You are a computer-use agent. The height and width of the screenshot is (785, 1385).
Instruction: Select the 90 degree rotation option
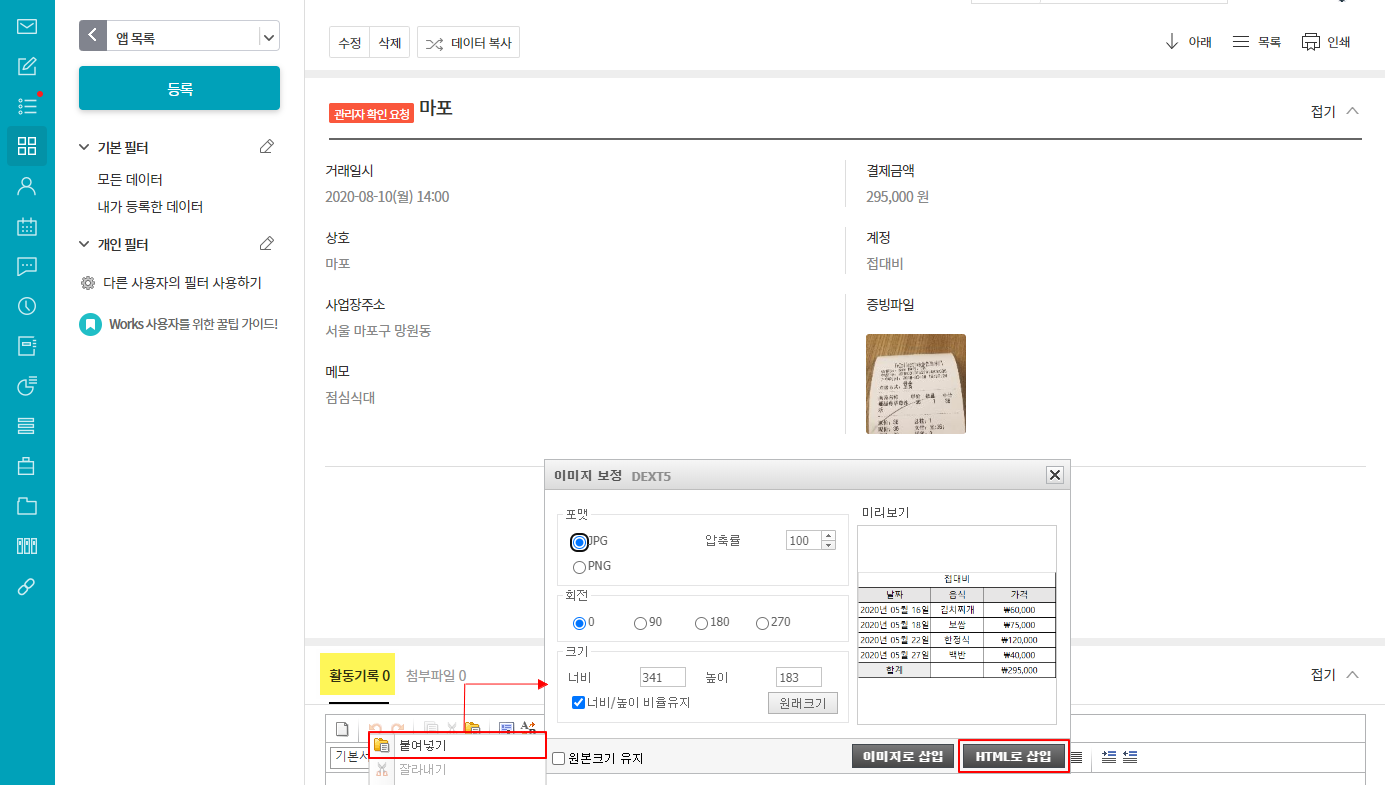pyautogui.click(x=641, y=623)
